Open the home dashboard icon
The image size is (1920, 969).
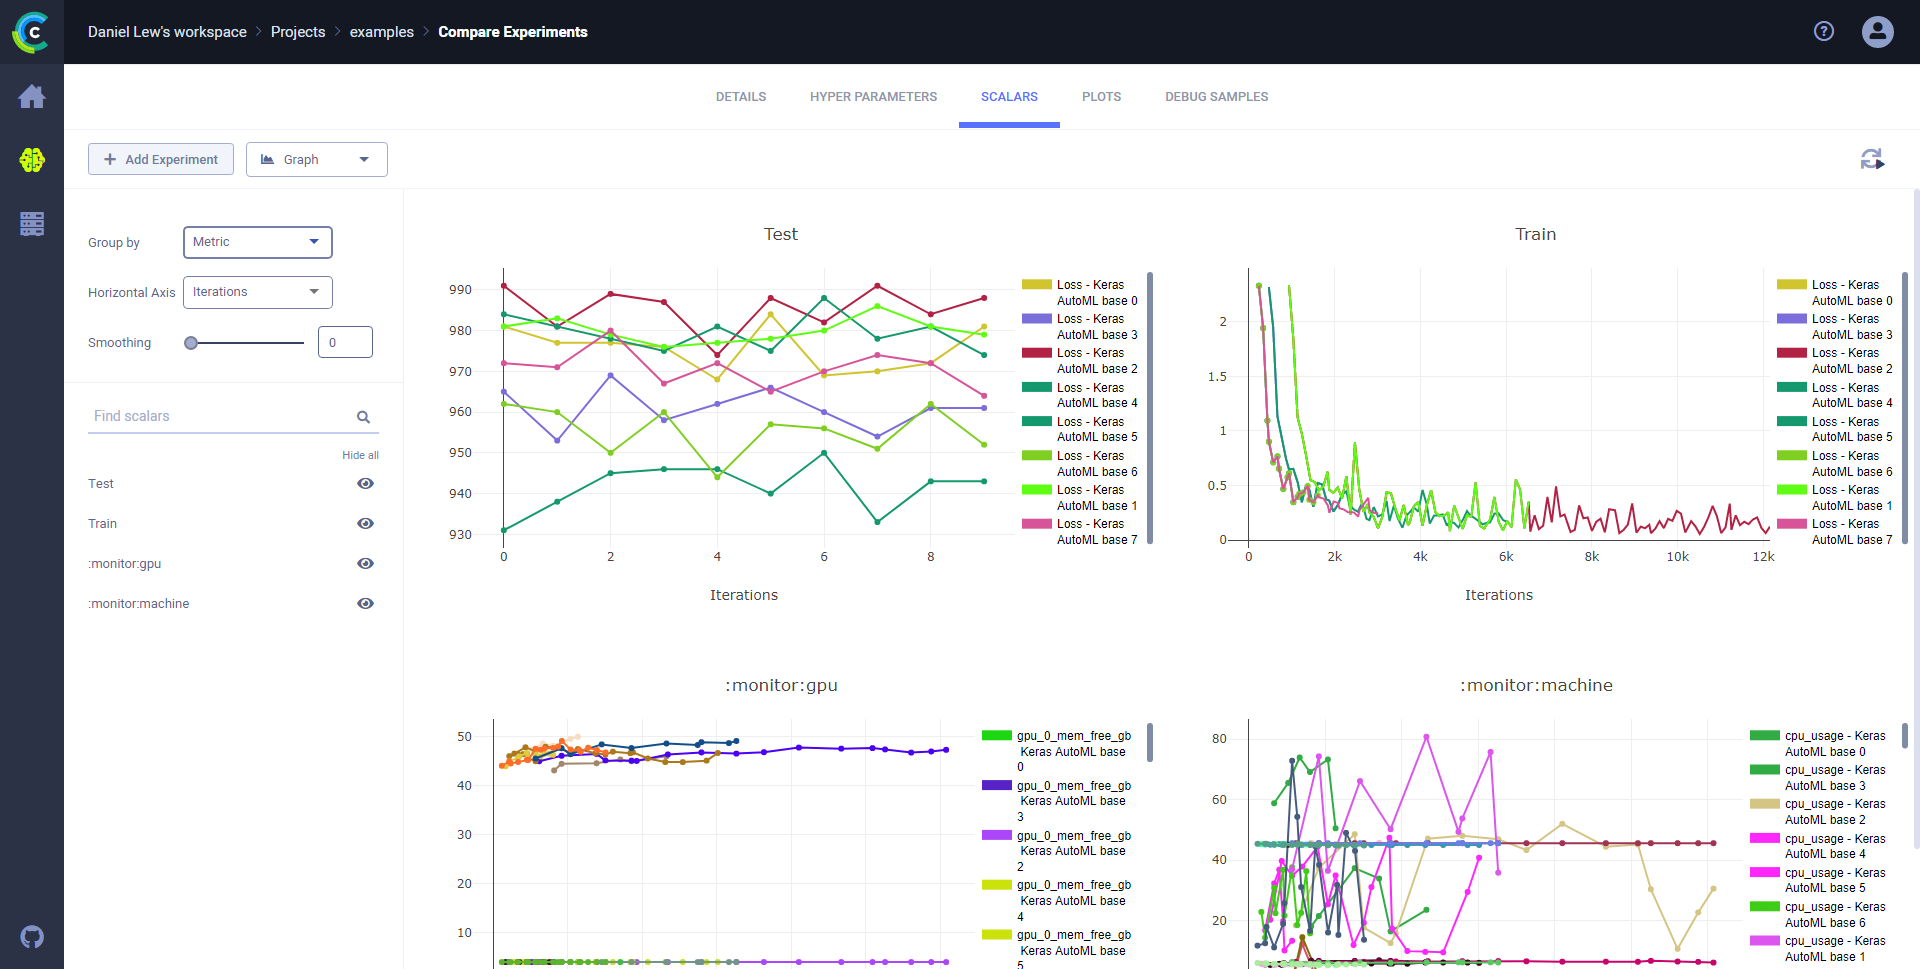pos(32,97)
